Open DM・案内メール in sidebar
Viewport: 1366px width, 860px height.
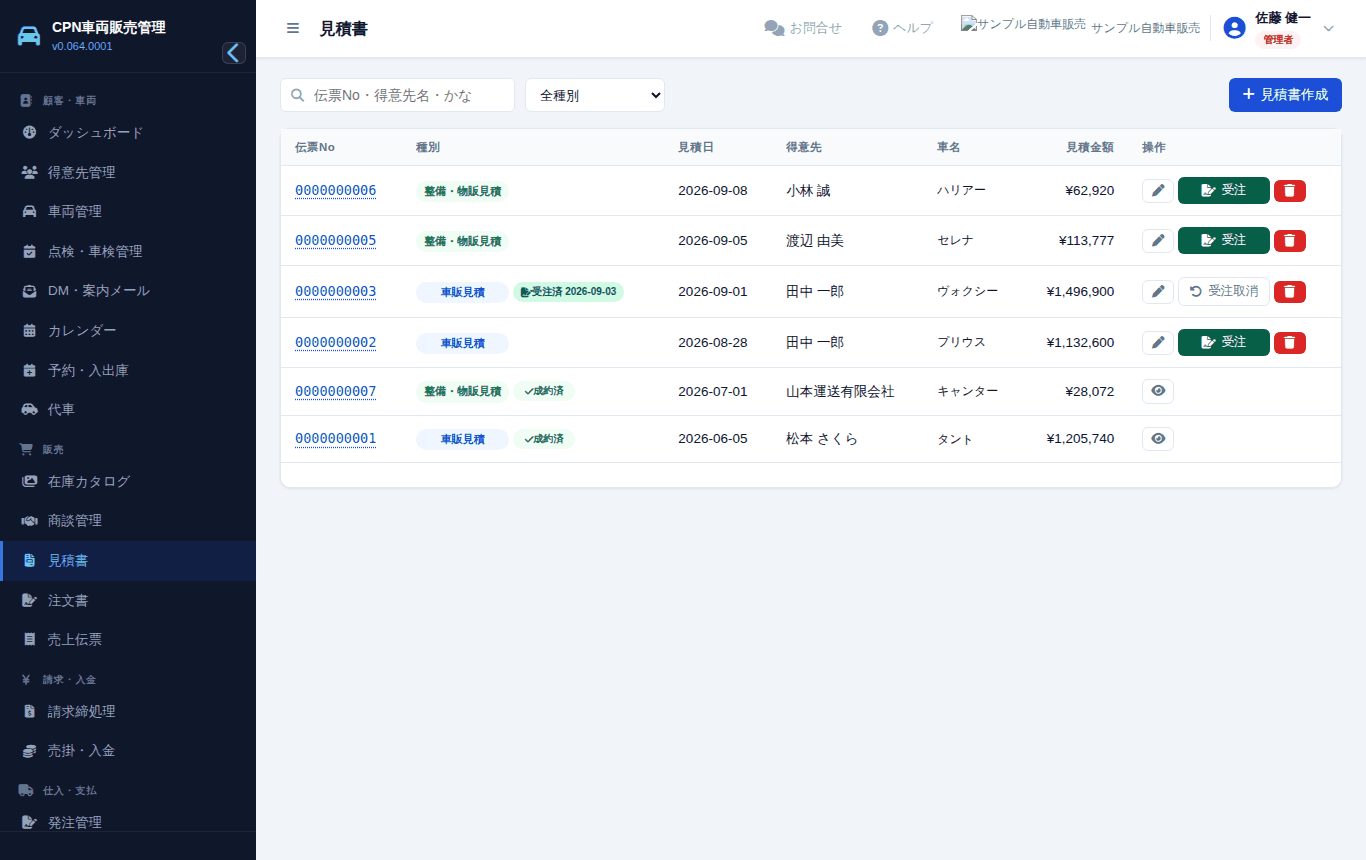pyautogui.click(x=128, y=291)
